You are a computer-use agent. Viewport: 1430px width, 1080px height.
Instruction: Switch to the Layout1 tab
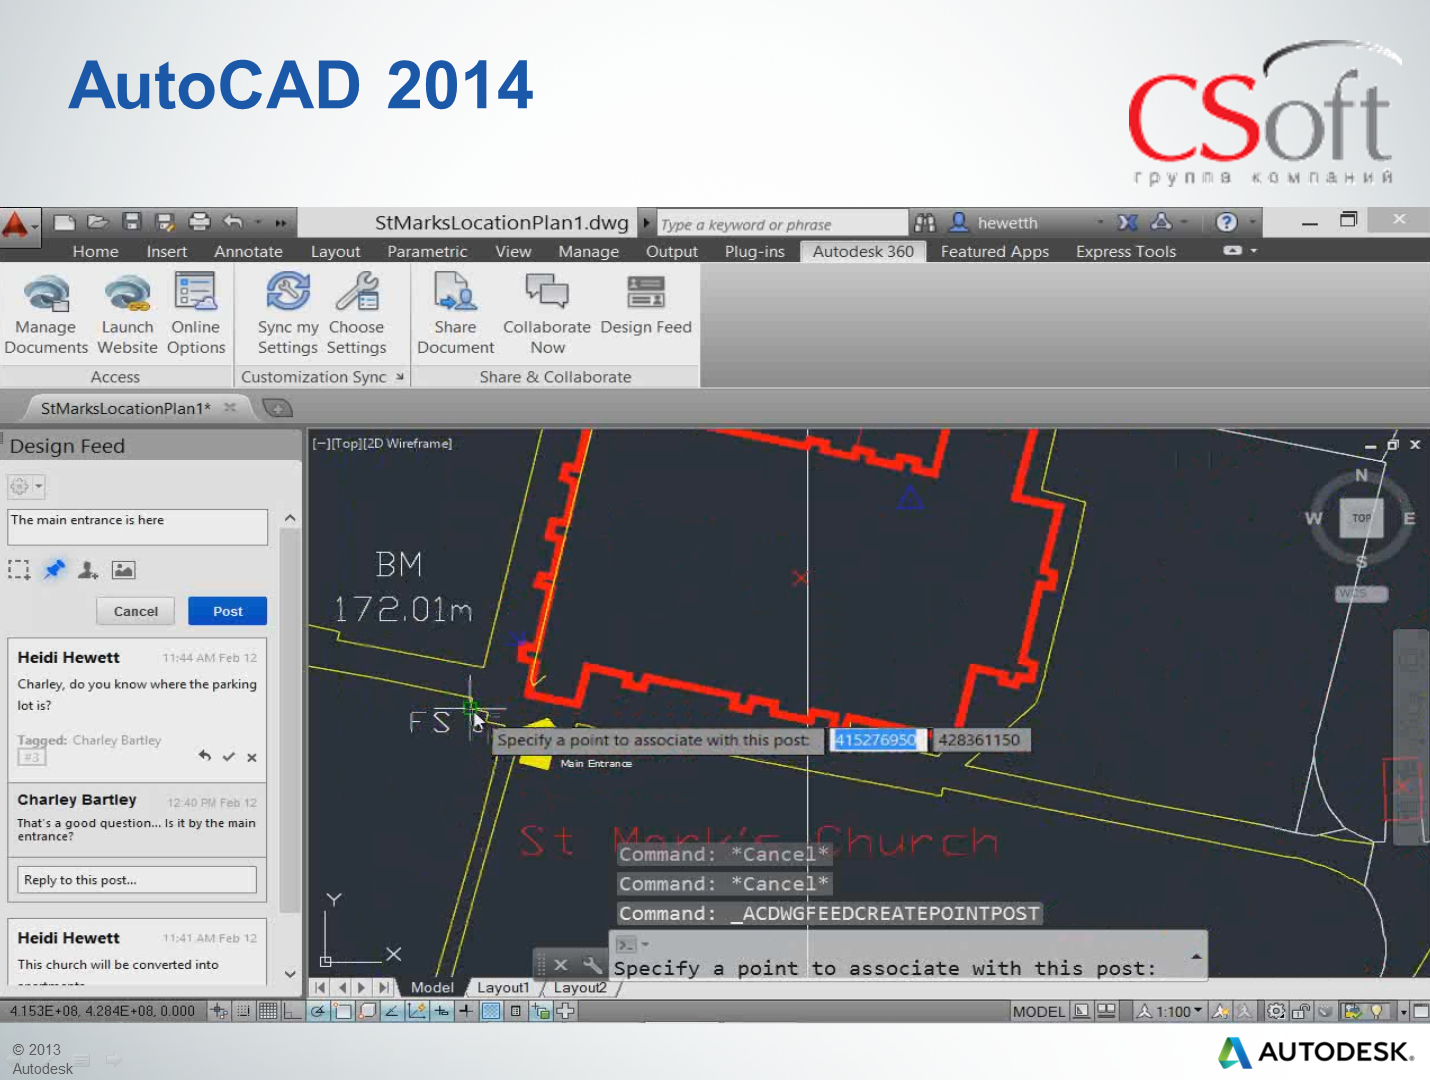(x=503, y=987)
